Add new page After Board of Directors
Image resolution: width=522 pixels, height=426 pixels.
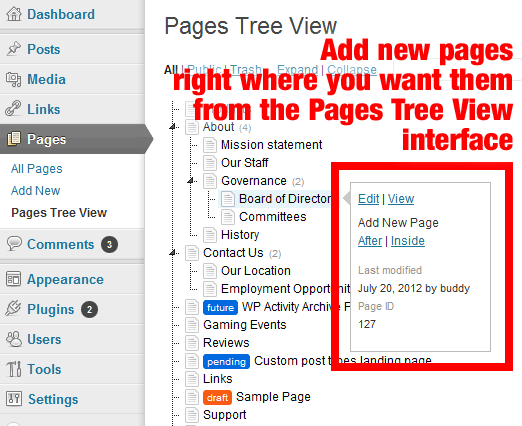[x=370, y=241]
